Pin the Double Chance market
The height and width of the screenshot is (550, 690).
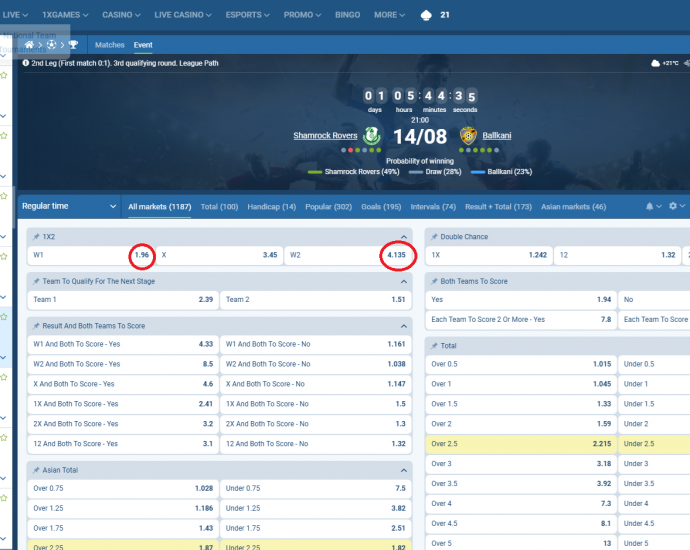point(434,237)
